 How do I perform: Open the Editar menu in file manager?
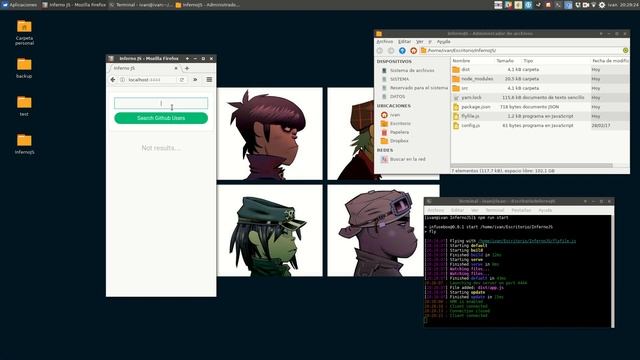pyautogui.click(x=404, y=42)
